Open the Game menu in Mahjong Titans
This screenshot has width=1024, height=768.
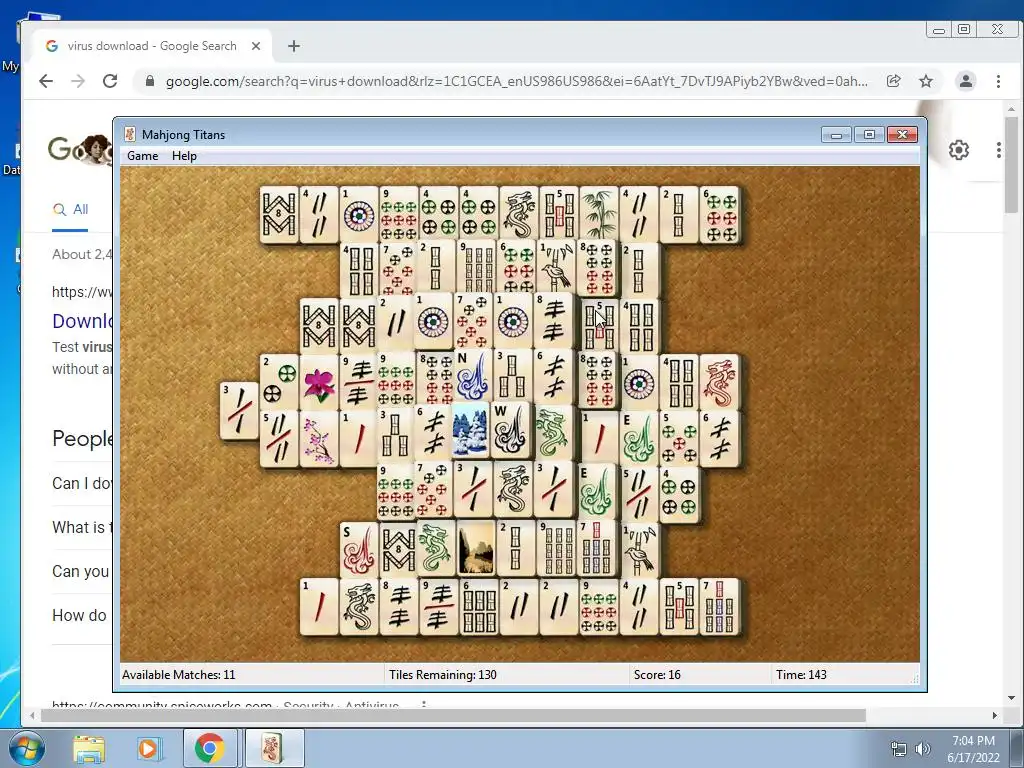142,156
